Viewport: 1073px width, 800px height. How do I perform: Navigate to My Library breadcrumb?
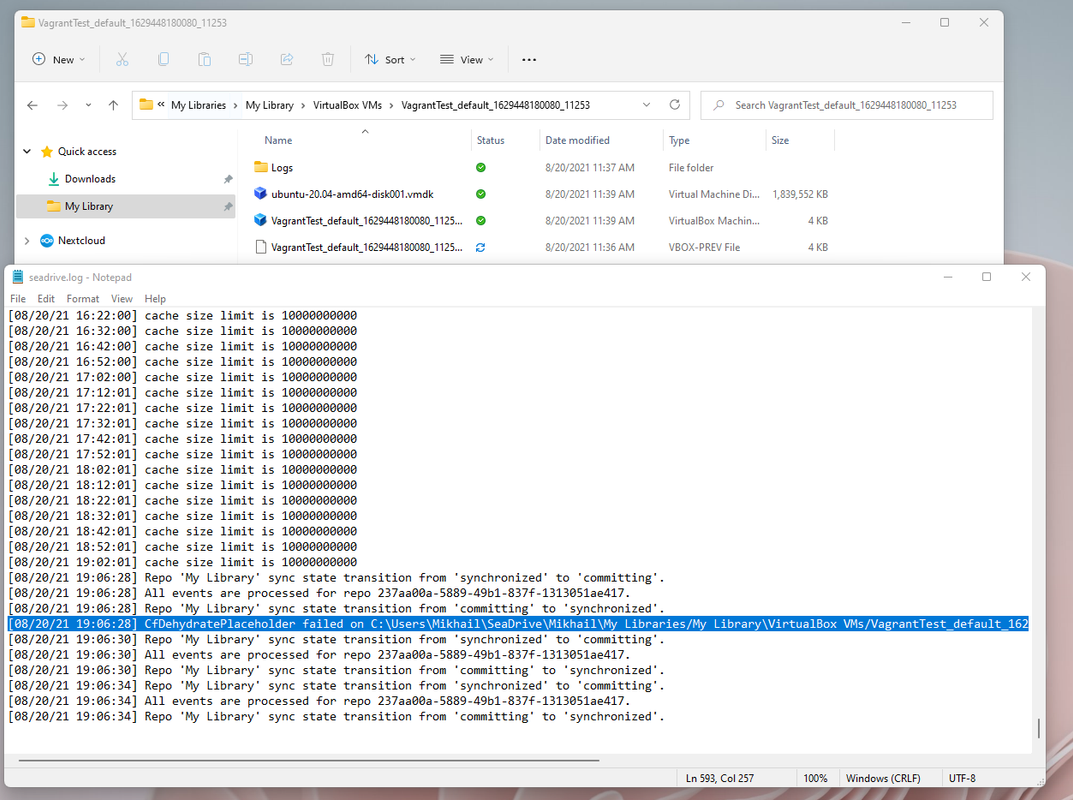pos(270,105)
